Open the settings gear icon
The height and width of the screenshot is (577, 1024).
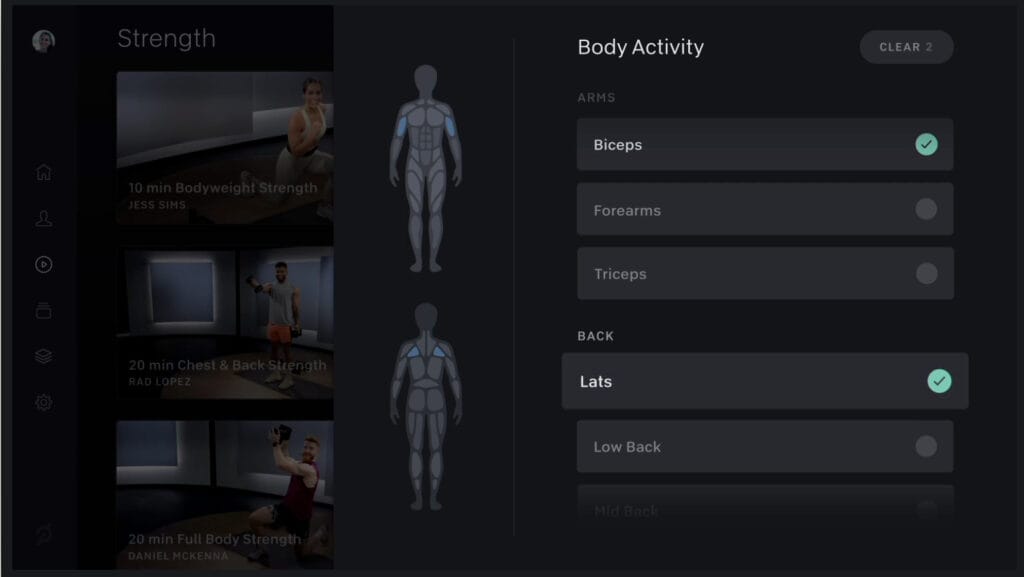[x=44, y=402]
